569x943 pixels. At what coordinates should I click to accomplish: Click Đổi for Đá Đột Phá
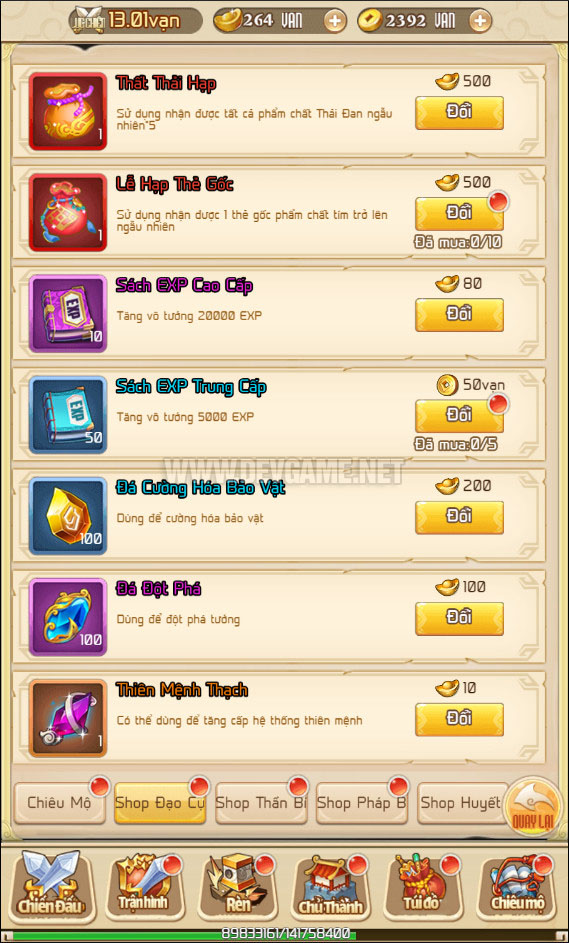coord(460,618)
